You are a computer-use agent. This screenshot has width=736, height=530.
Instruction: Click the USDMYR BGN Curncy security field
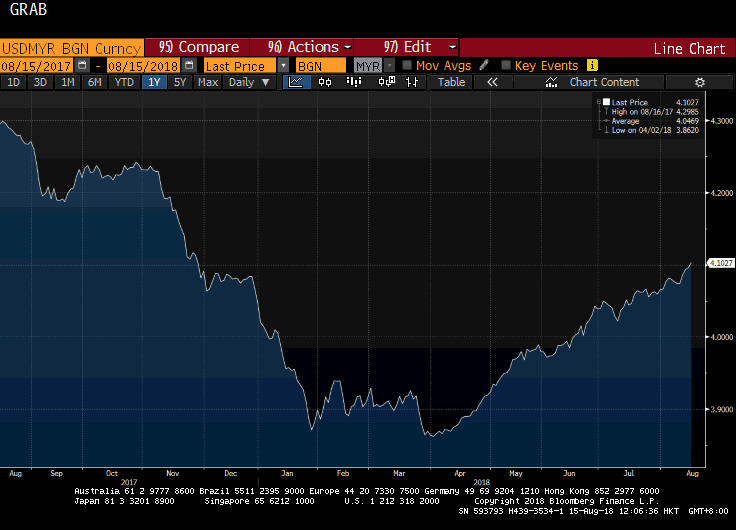coord(70,47)
